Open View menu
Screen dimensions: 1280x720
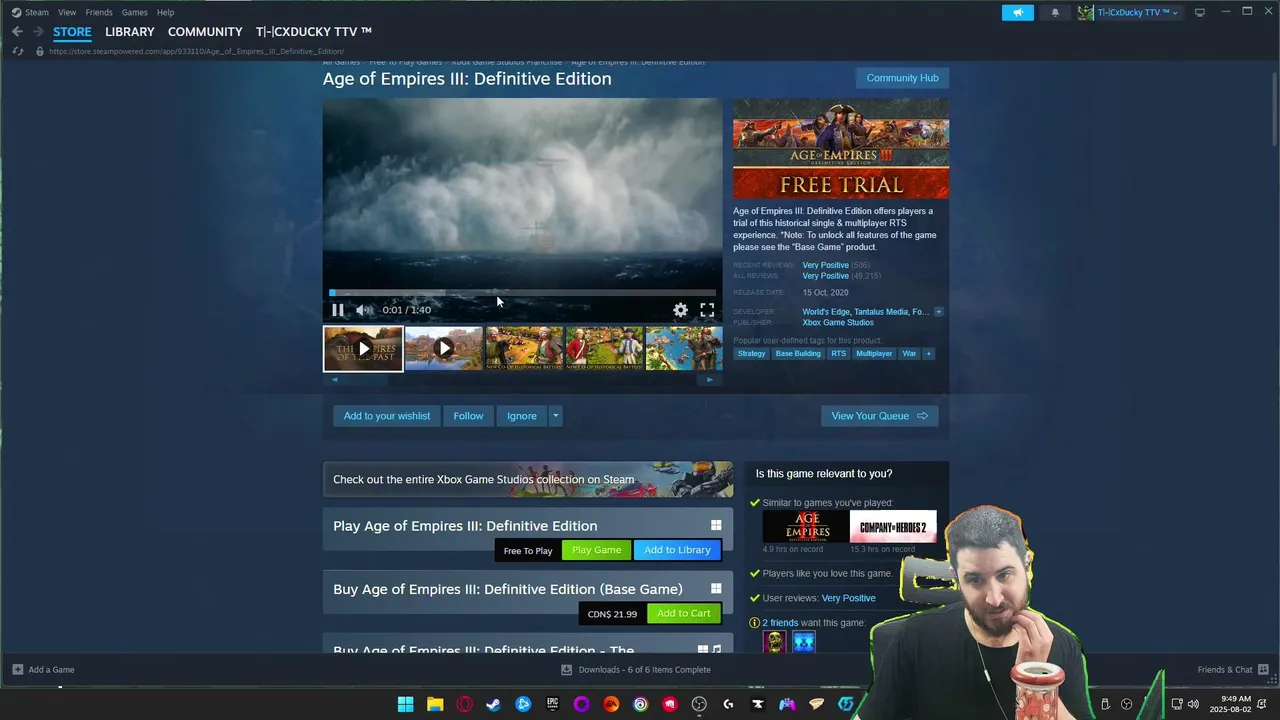tap(67, 12)
